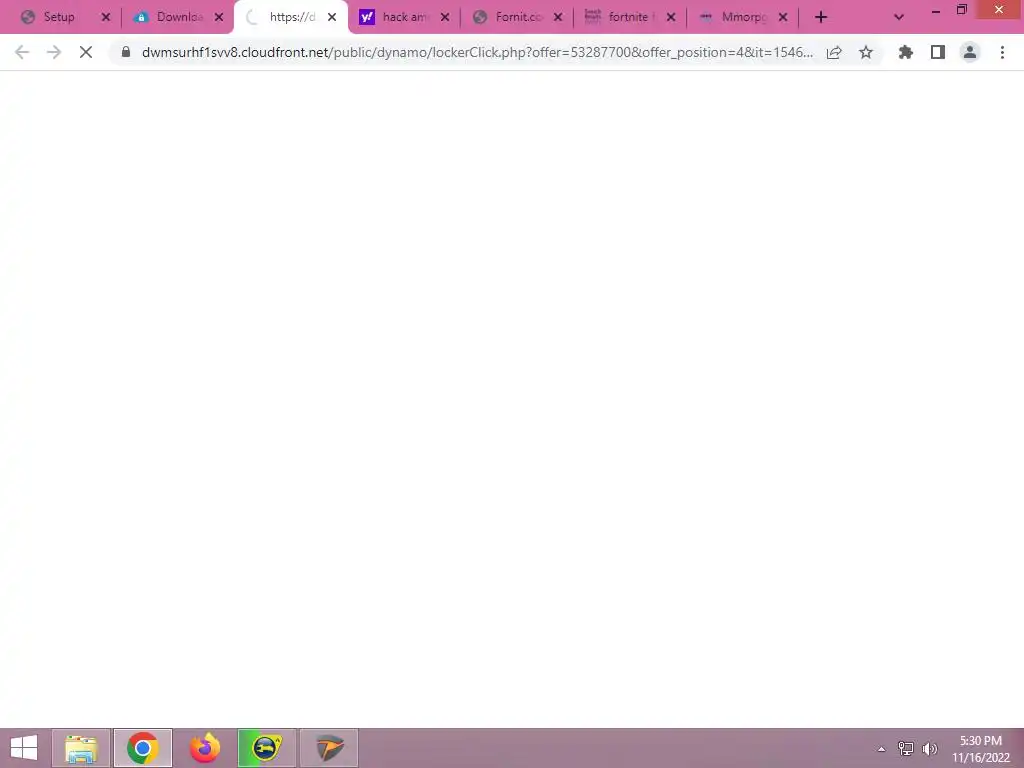1024x768 pixels.
Task: Close the Fornit.com tab
Action: click(558, 18)
